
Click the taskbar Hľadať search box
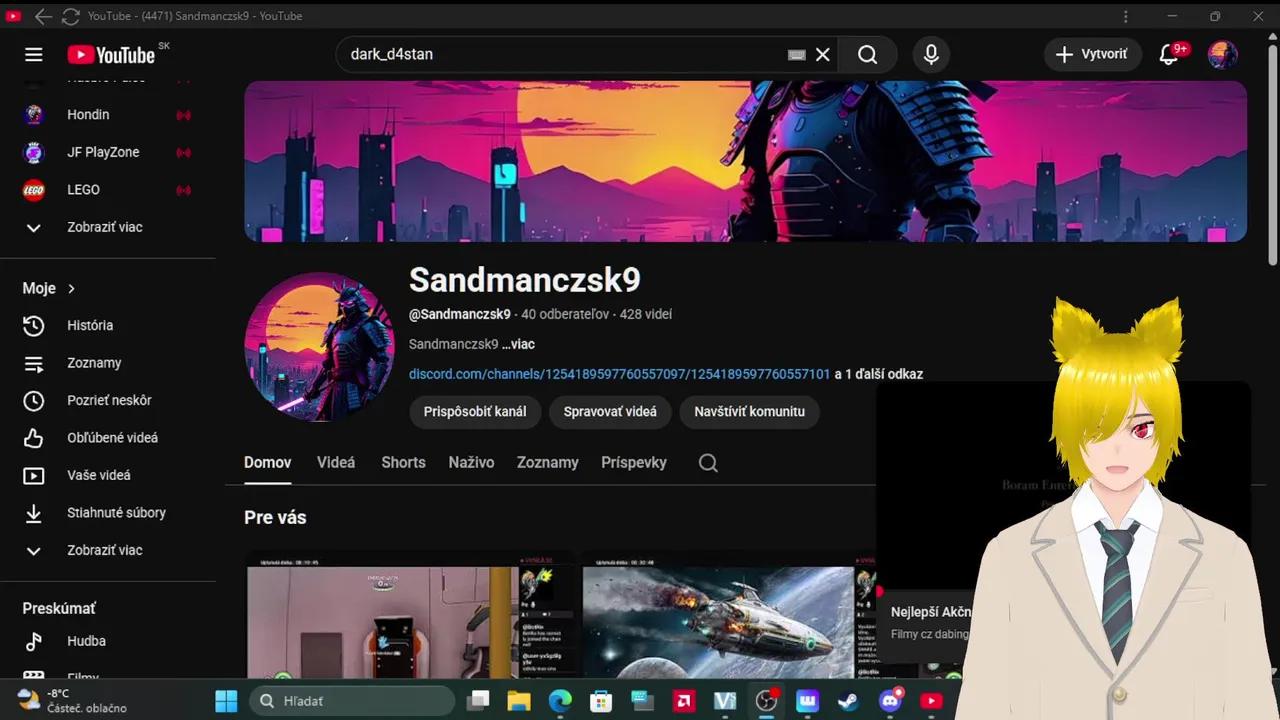coord(352,701)
